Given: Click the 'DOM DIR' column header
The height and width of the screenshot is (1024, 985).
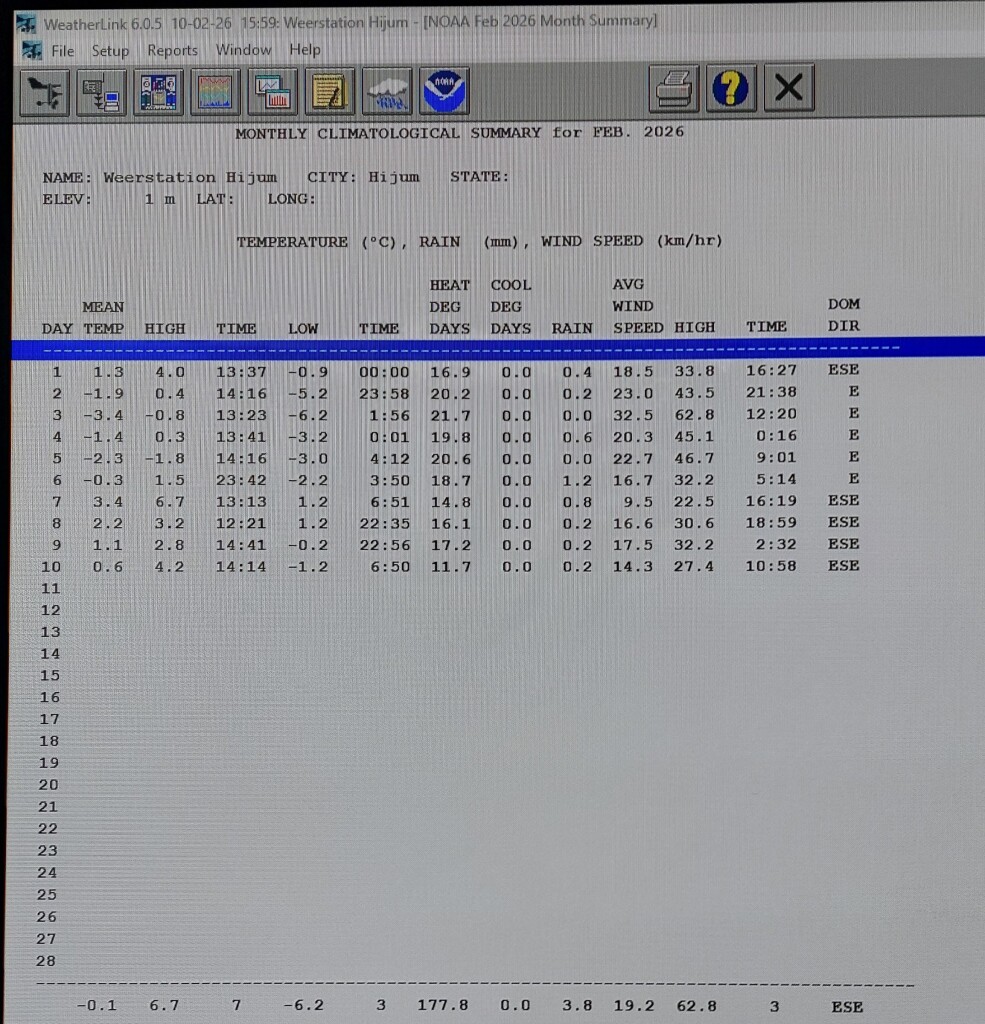Looking at the screenshot, I should 844,315.
